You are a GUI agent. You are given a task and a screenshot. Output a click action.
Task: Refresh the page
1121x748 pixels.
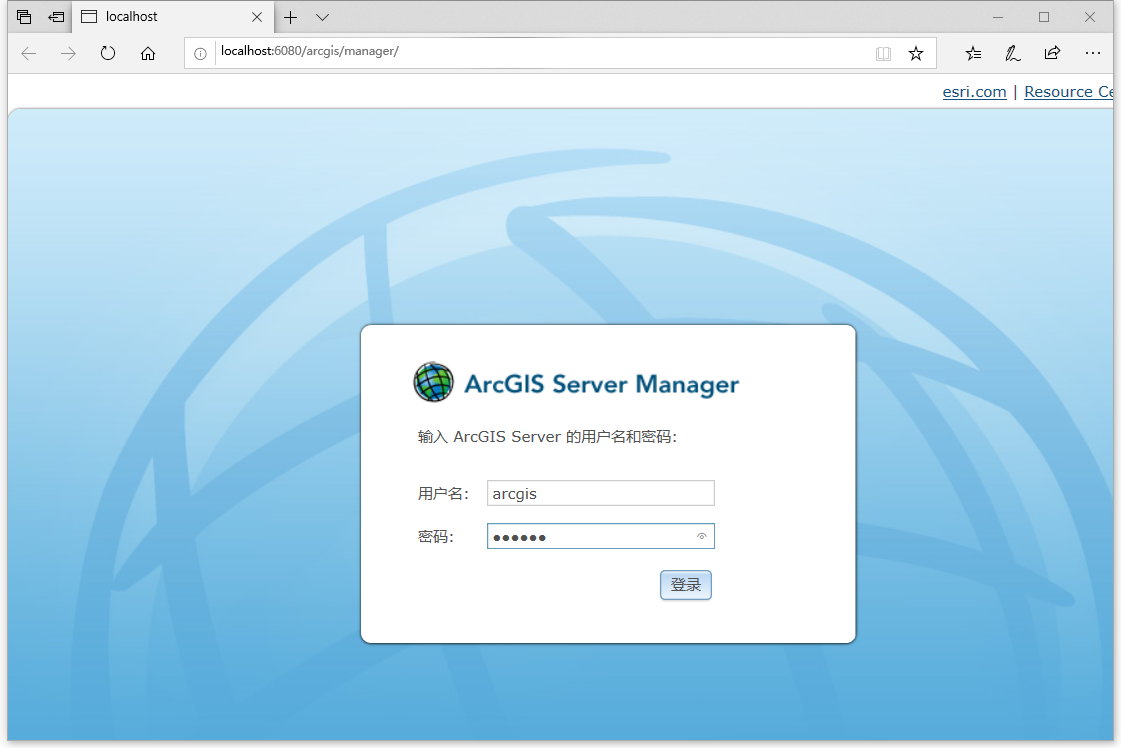click(108, 53)
